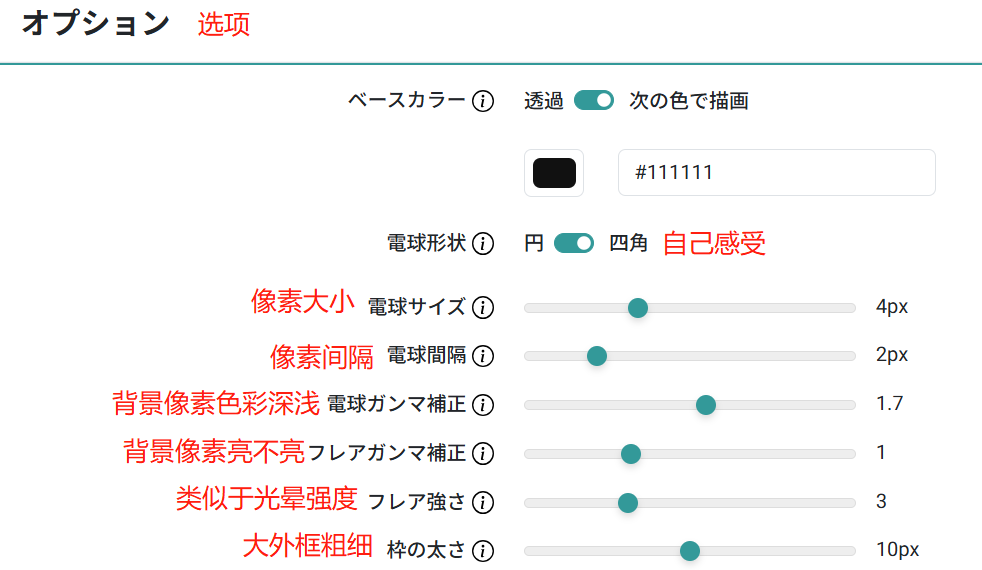The image size is (982, 570).
Task: Click the #111111 hex color field
Action: [x=777, y=172]
